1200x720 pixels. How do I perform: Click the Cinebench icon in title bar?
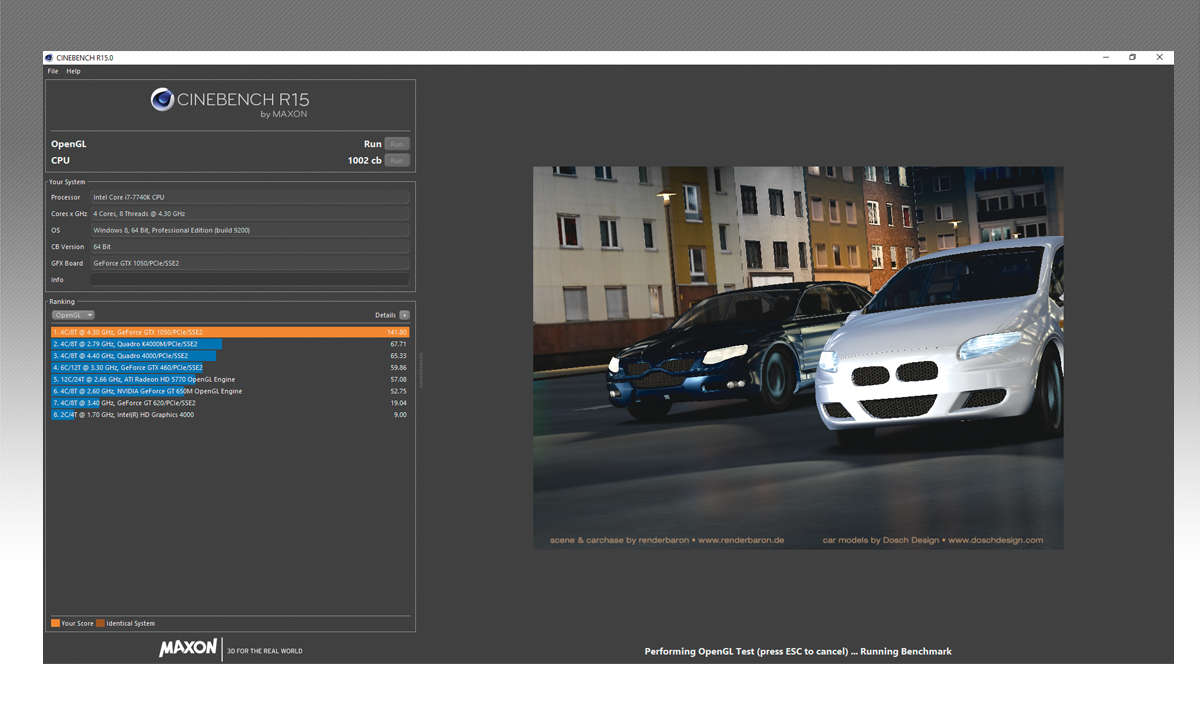49,58
